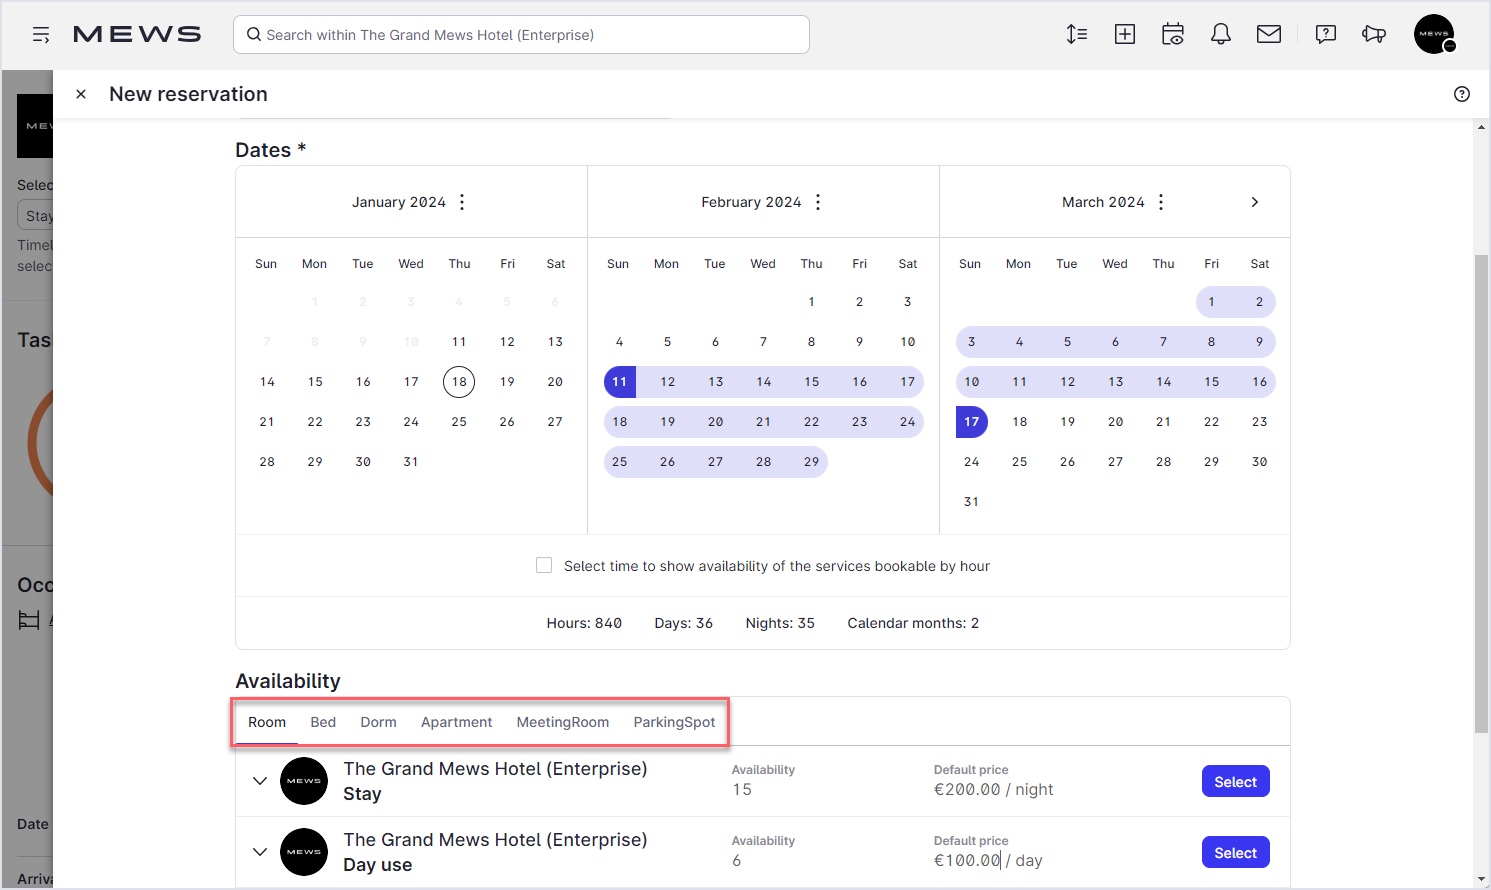Click the 'Days: 36' summary
1491x890 pixels.
click(x=684, y=623)
